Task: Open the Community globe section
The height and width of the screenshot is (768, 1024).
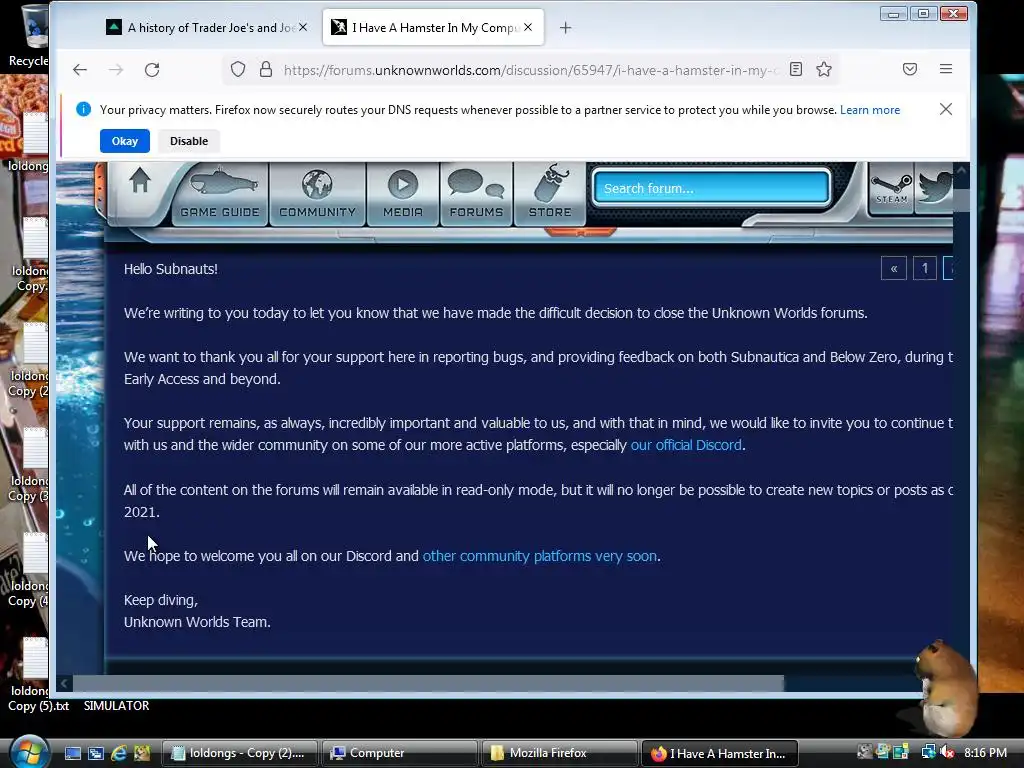Action: click(x=317, y=194)
